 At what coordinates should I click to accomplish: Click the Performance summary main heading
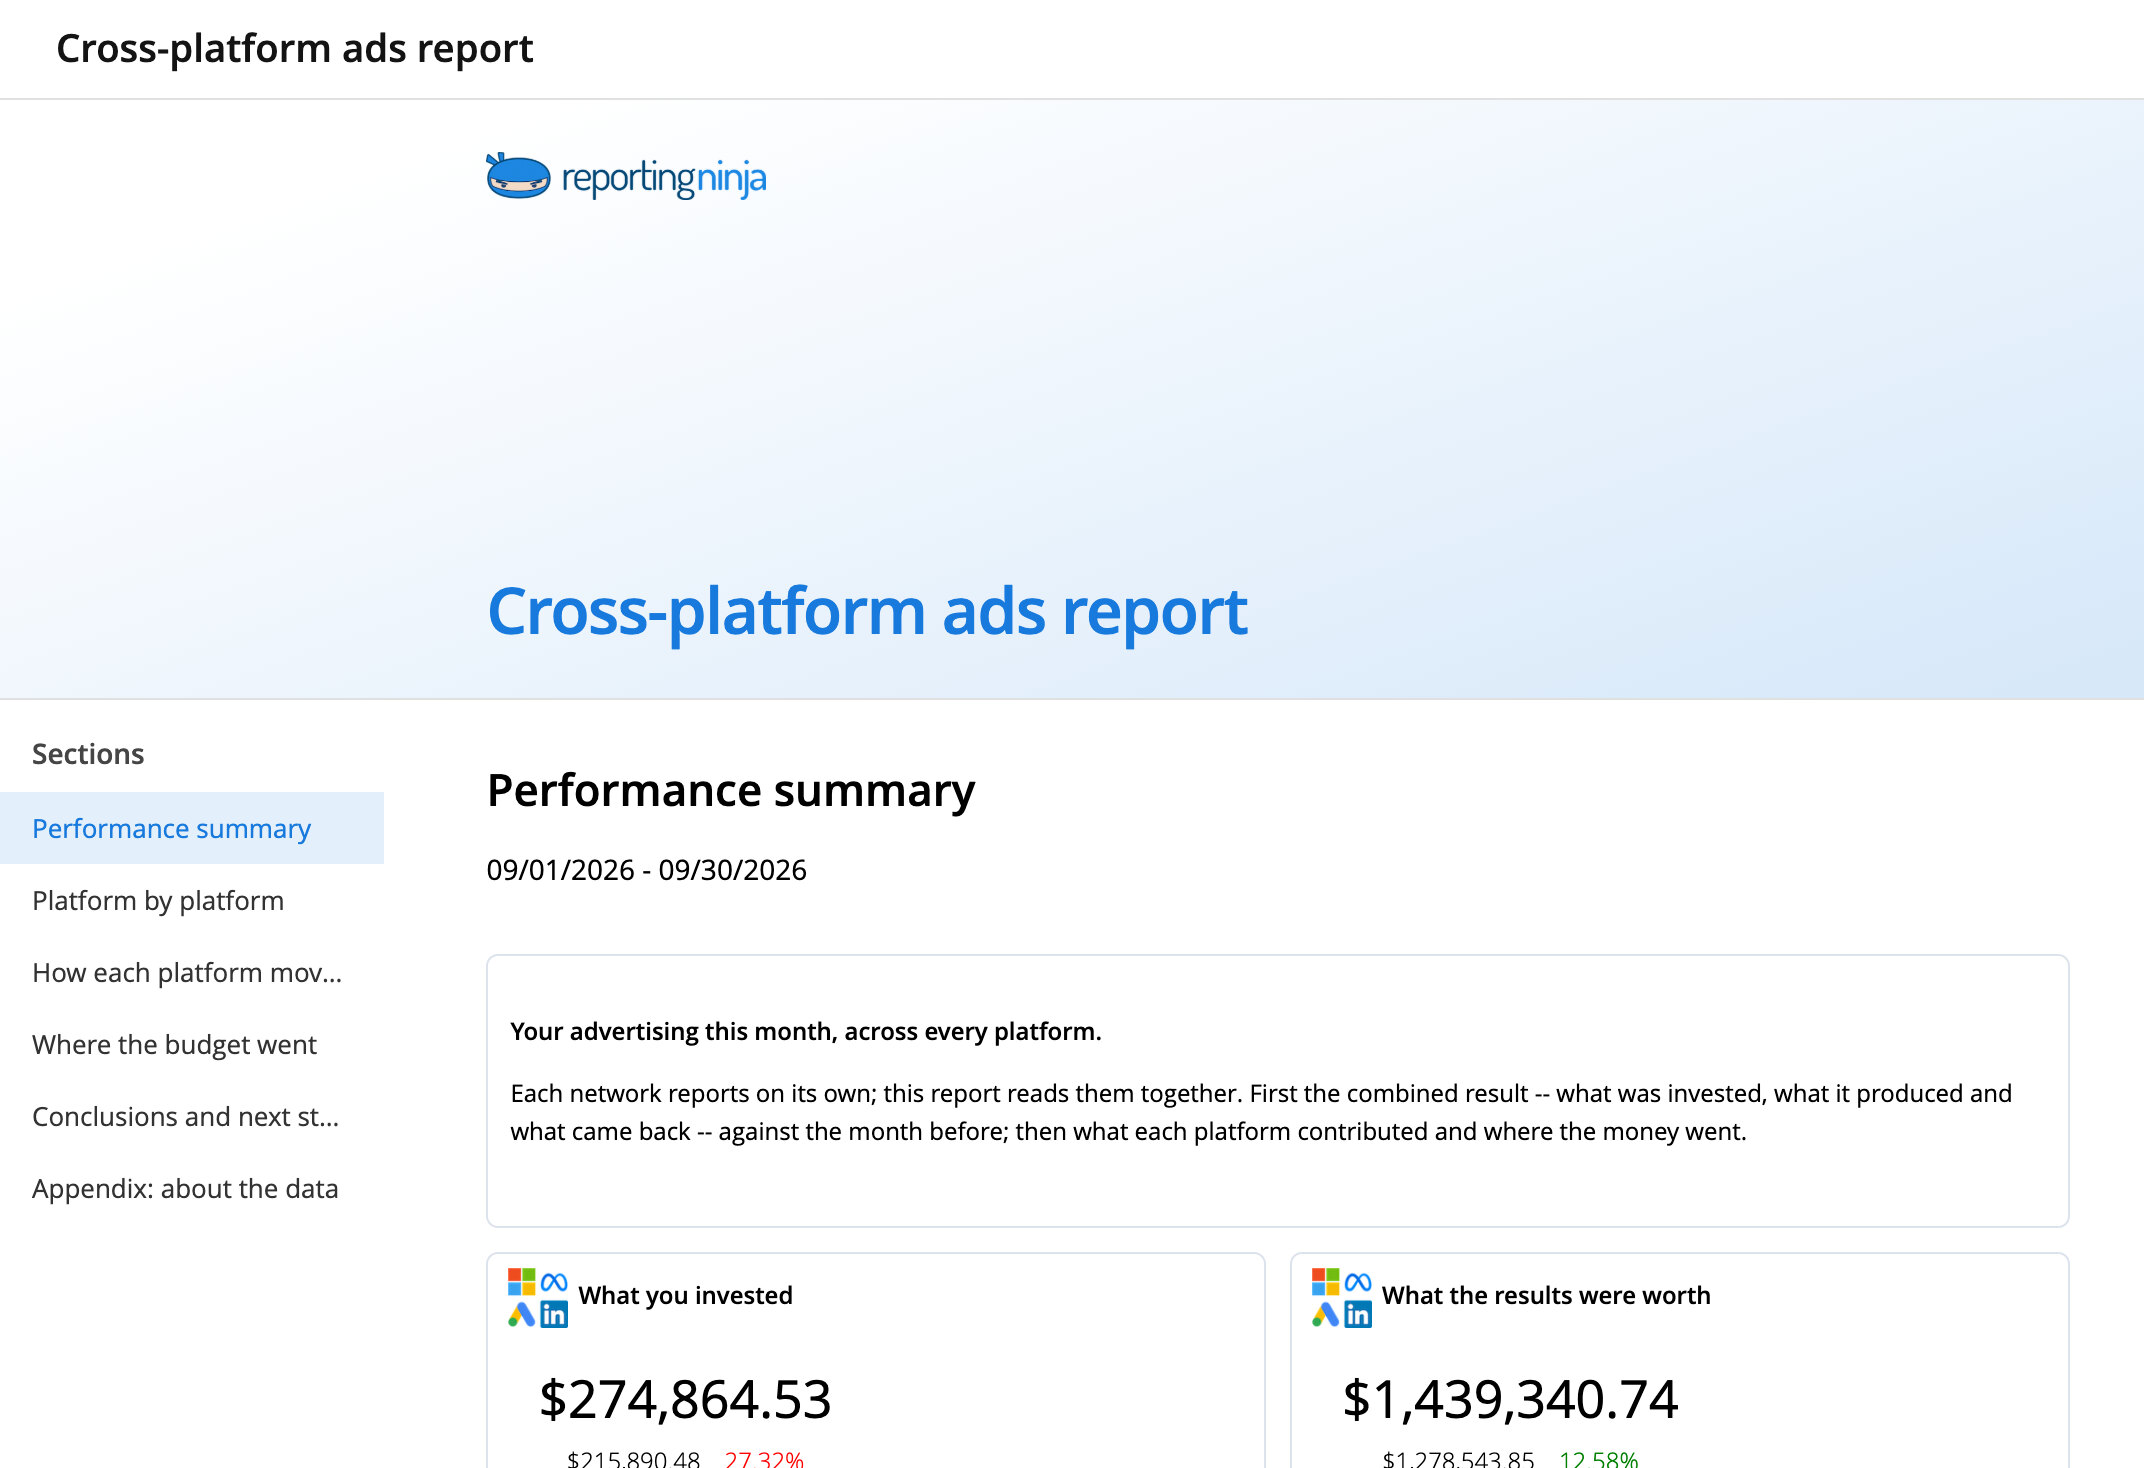click(731, 791)
